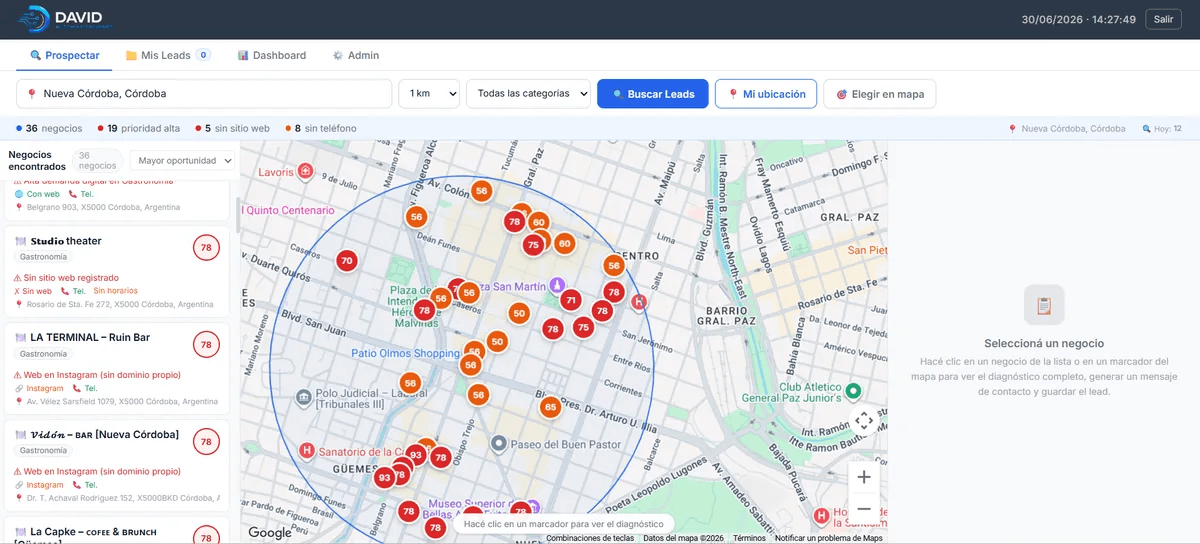Click the Patio Olmos Shopping map label

coord(405,354)
